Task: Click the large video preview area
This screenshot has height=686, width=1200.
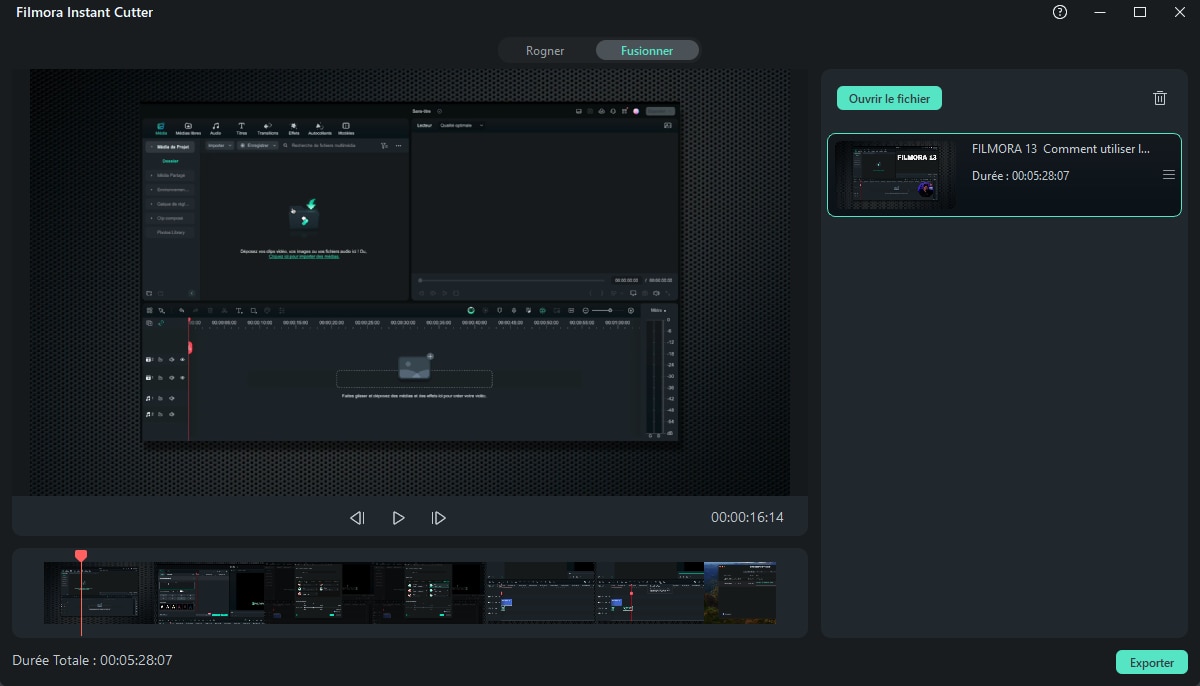Action: coord(410,282)
